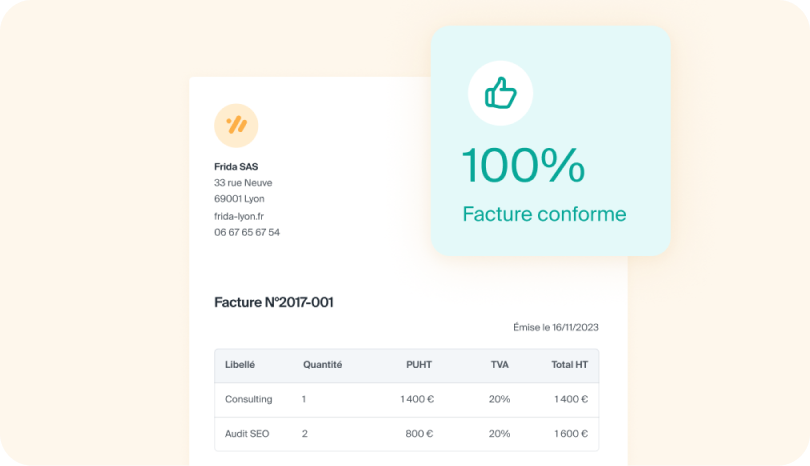Click the Émise le 16/11/2023 date

555,327
